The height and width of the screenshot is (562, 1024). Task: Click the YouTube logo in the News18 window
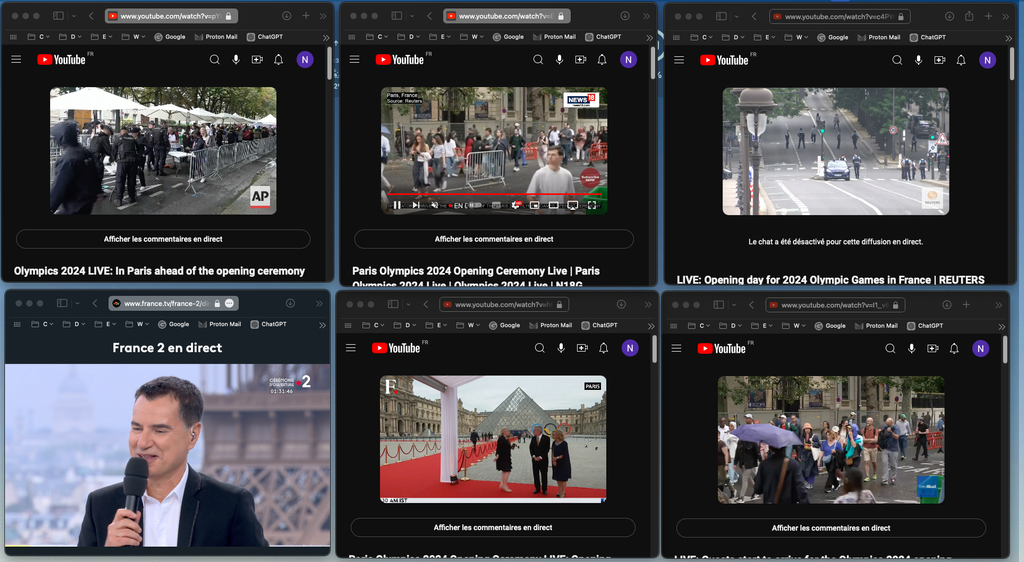pyautogui.click(x=400, y=60)
